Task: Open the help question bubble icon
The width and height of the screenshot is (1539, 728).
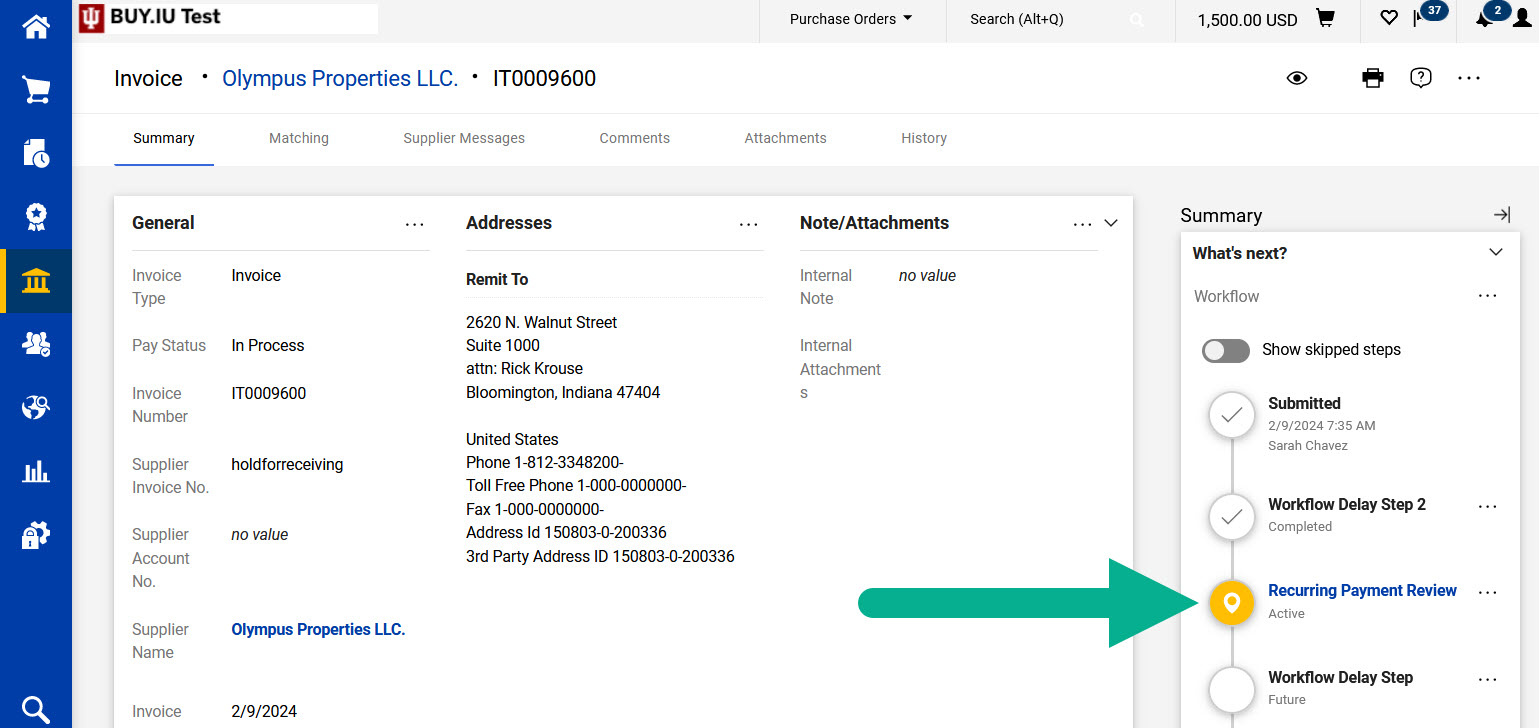Action: (1421, 78)
